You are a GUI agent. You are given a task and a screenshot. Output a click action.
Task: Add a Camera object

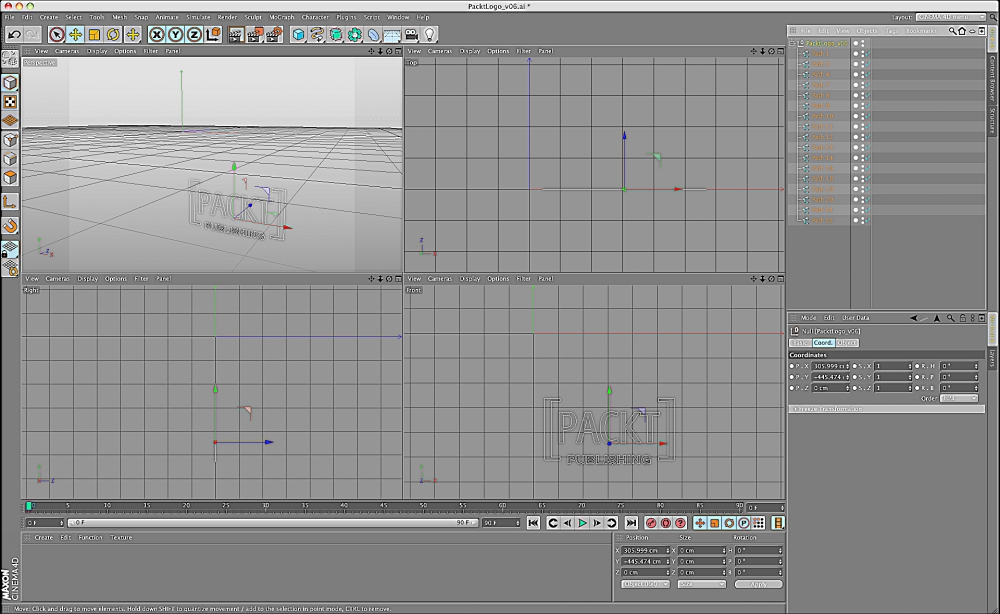point(411,34)
